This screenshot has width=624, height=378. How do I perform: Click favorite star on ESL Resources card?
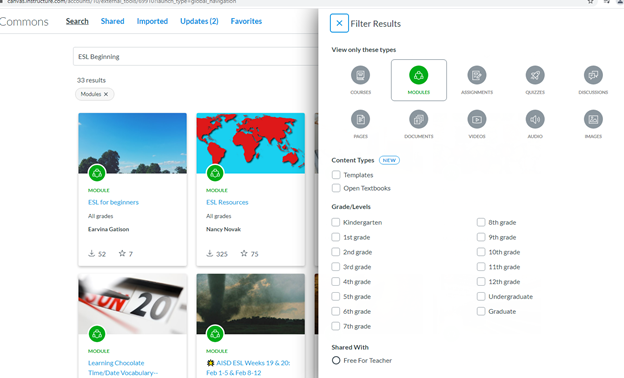point(244,253)
